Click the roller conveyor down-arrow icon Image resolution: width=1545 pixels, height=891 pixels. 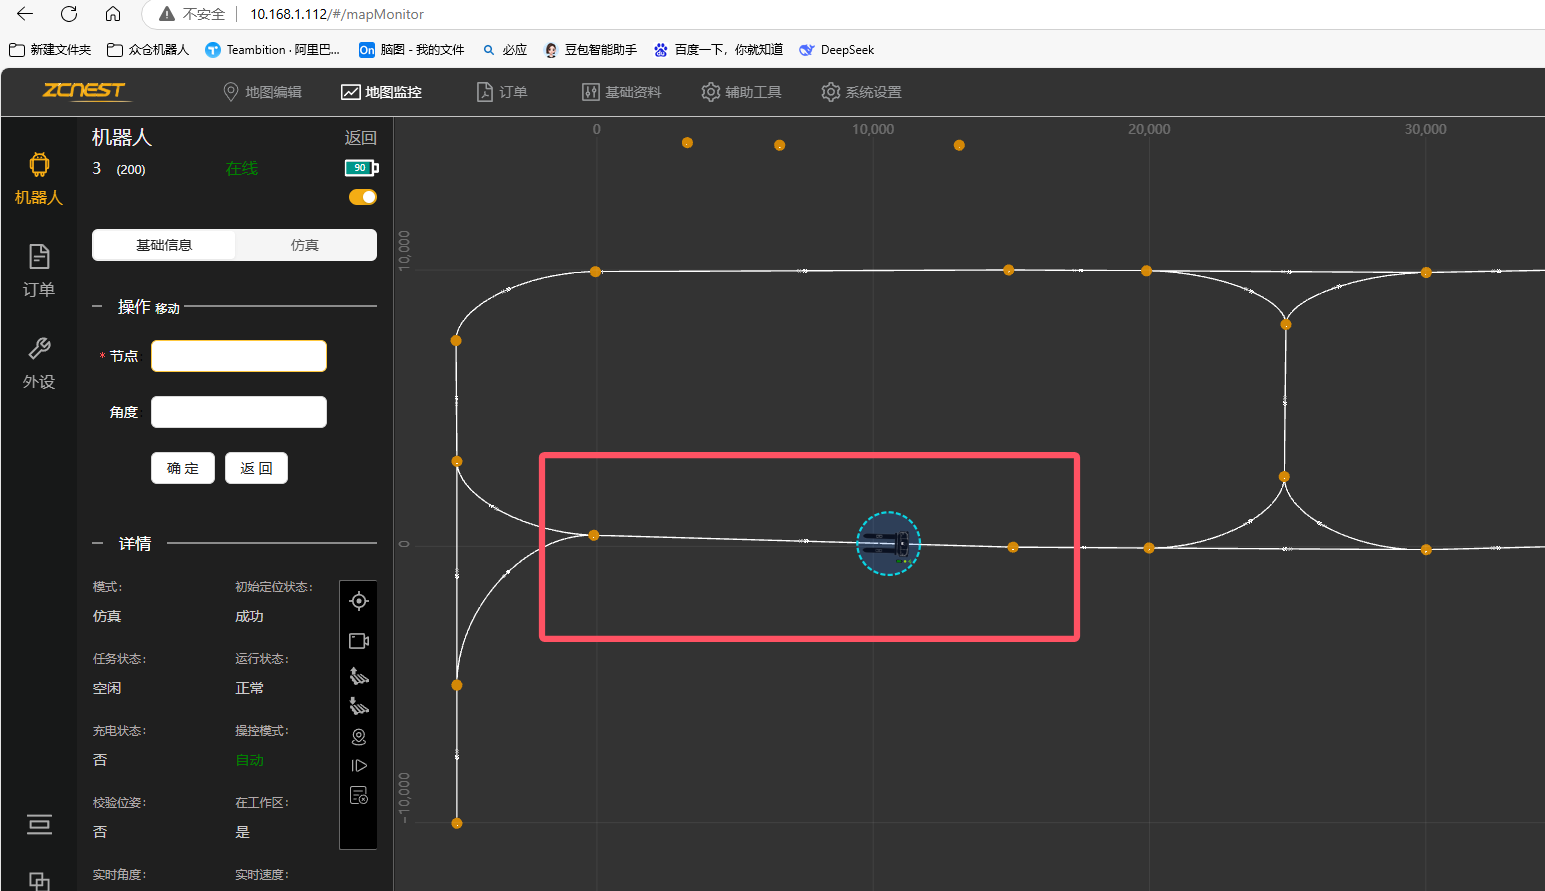coord(359,706)
